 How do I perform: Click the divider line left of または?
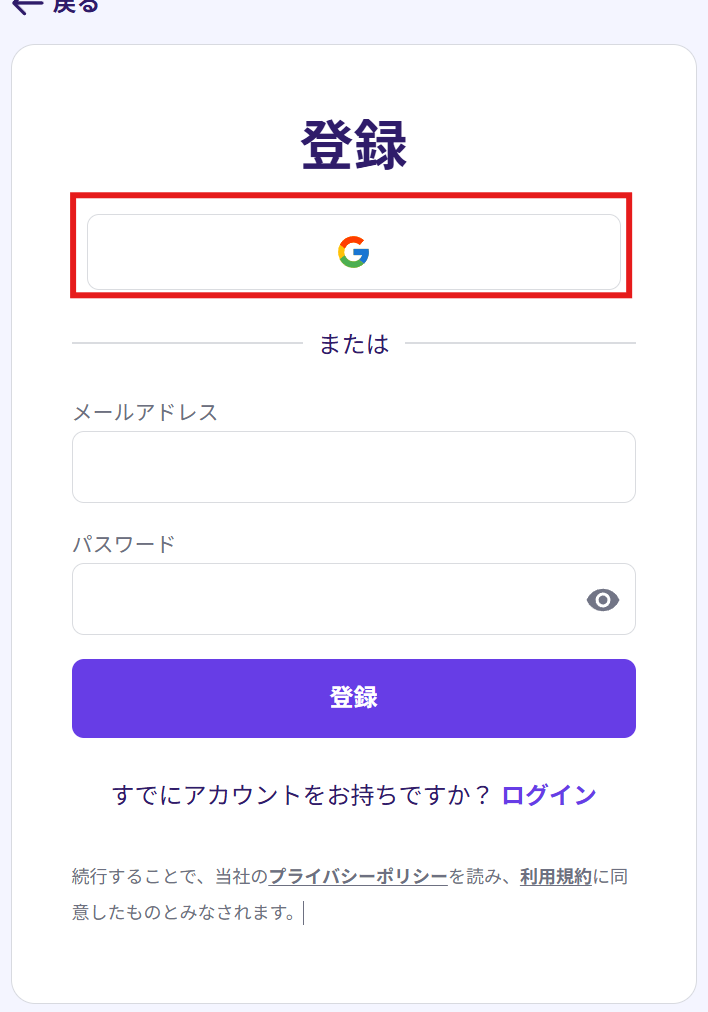pos(187,343)
